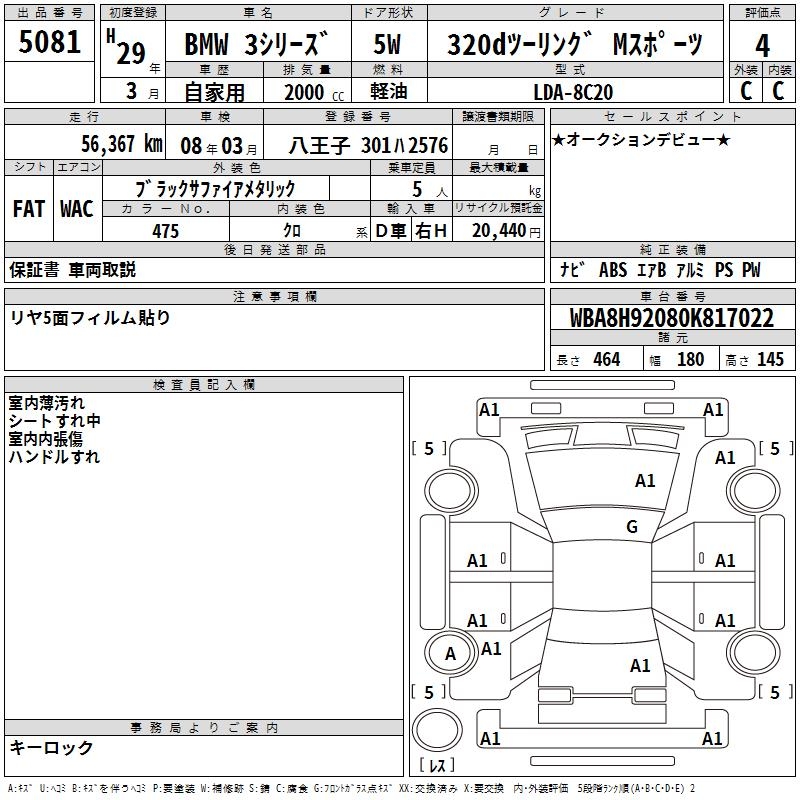Select the height value 145

770,359
